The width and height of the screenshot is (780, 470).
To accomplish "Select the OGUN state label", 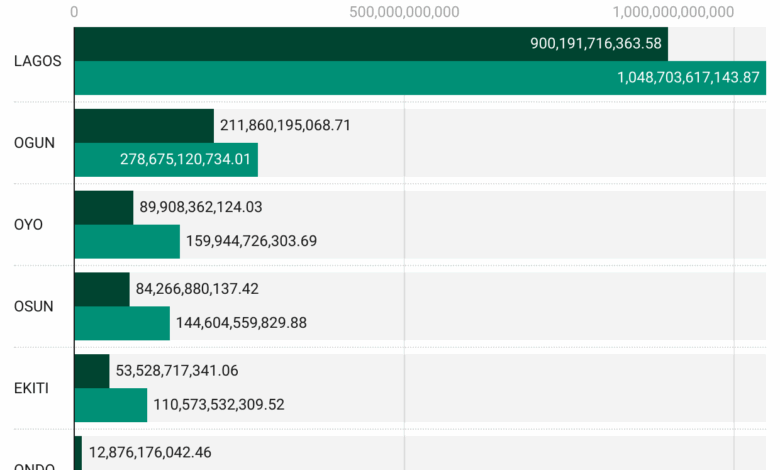I will (34, 143).
